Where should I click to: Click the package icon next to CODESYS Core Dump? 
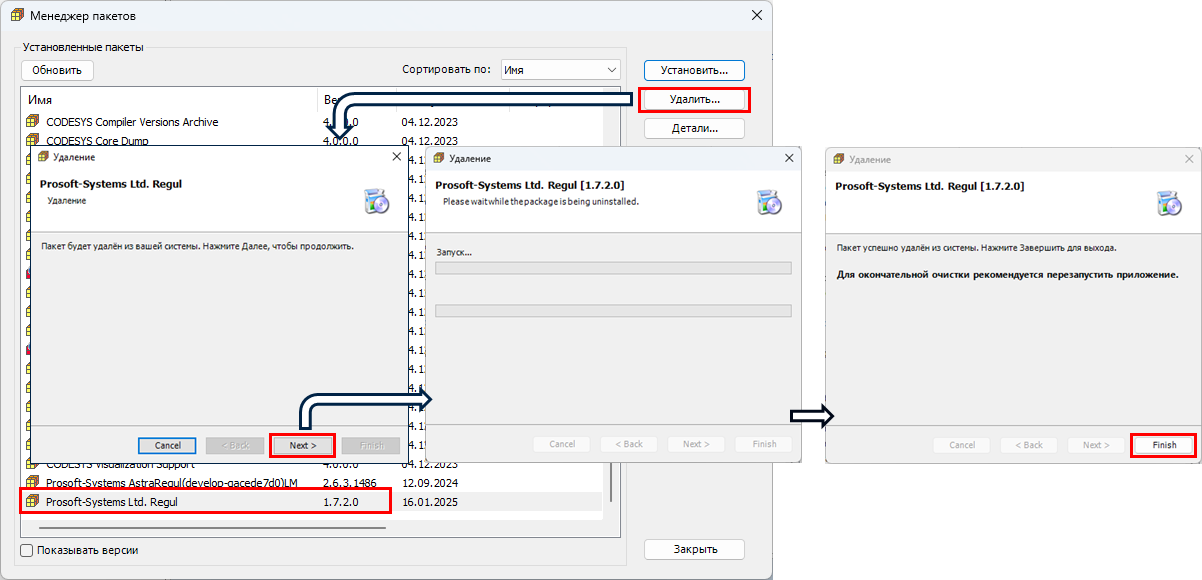[32, 141]
